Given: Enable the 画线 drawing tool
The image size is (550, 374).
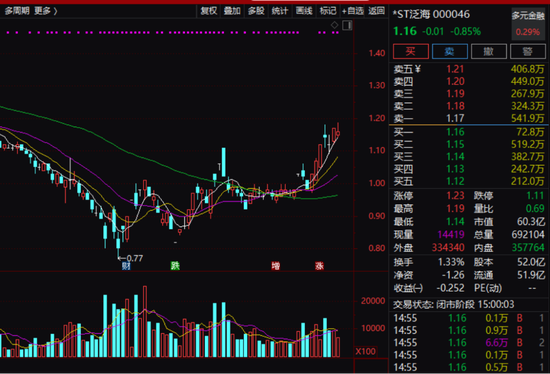Looking at the screenshot, I should coord(304,11).
